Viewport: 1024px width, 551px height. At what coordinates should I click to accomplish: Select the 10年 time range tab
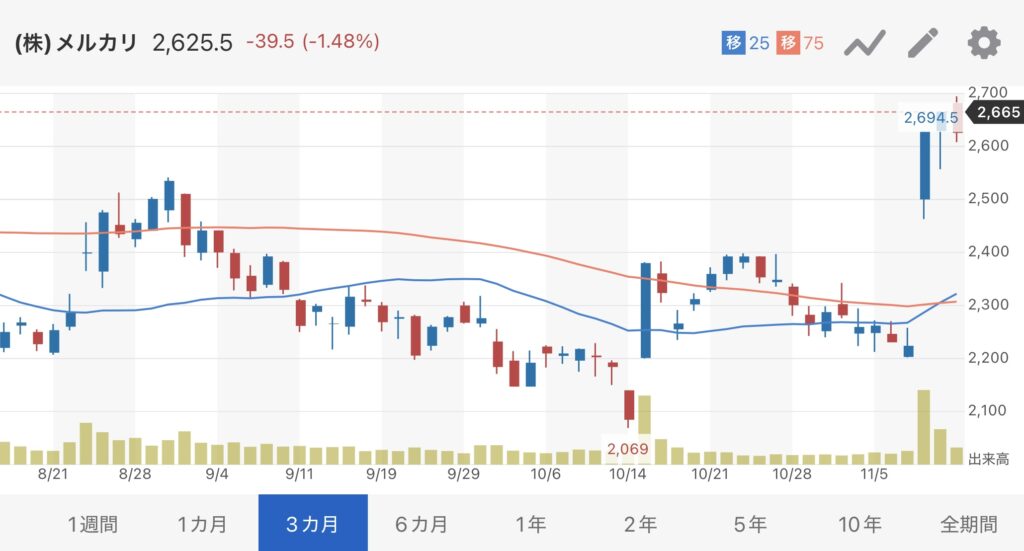[x=859, y=523]
